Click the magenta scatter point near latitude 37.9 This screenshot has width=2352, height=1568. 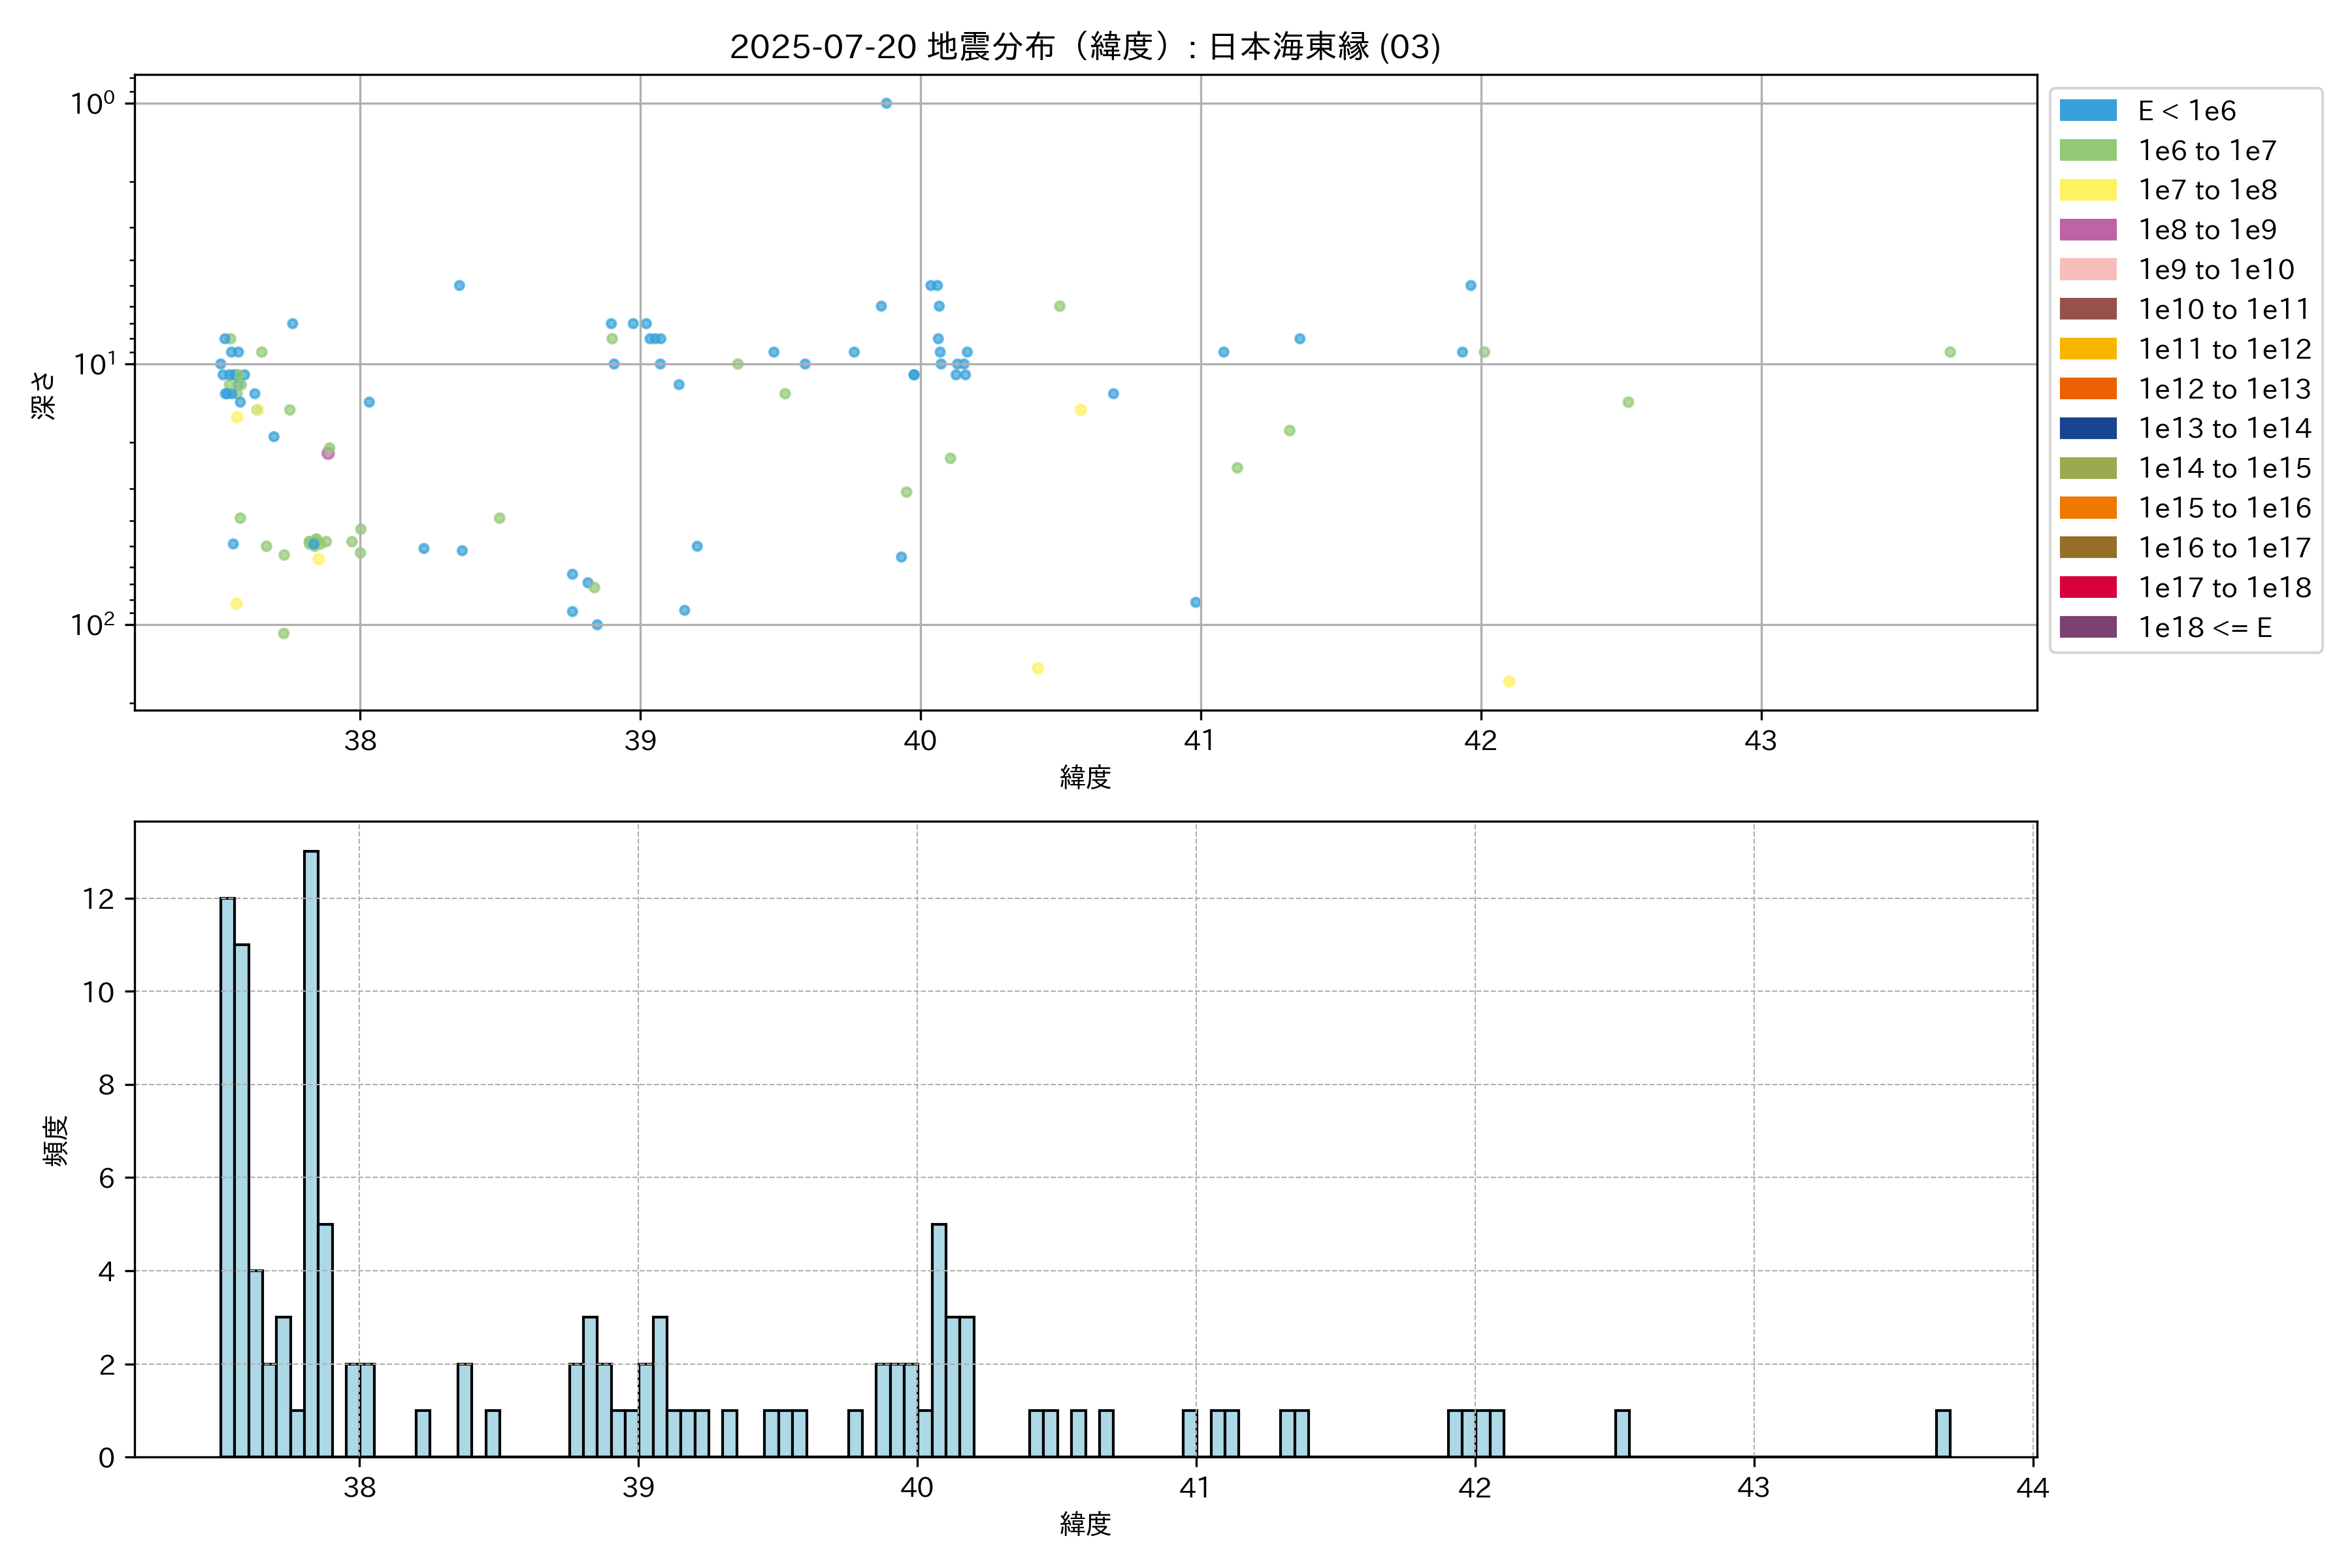pos(328,454)
